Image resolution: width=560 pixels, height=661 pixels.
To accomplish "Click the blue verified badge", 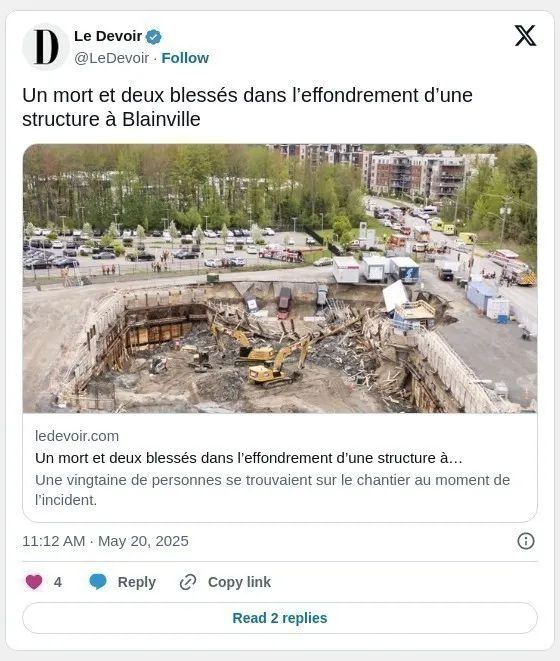I will point(153,37).
